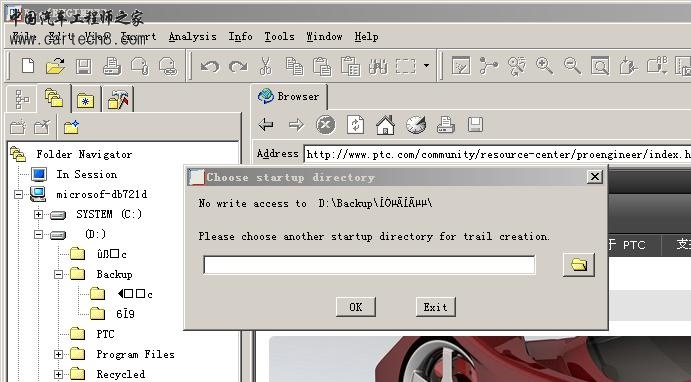Click the browser Back arrow
The height and width of the screenshot is (382, 691).
(x=266, y=125)
